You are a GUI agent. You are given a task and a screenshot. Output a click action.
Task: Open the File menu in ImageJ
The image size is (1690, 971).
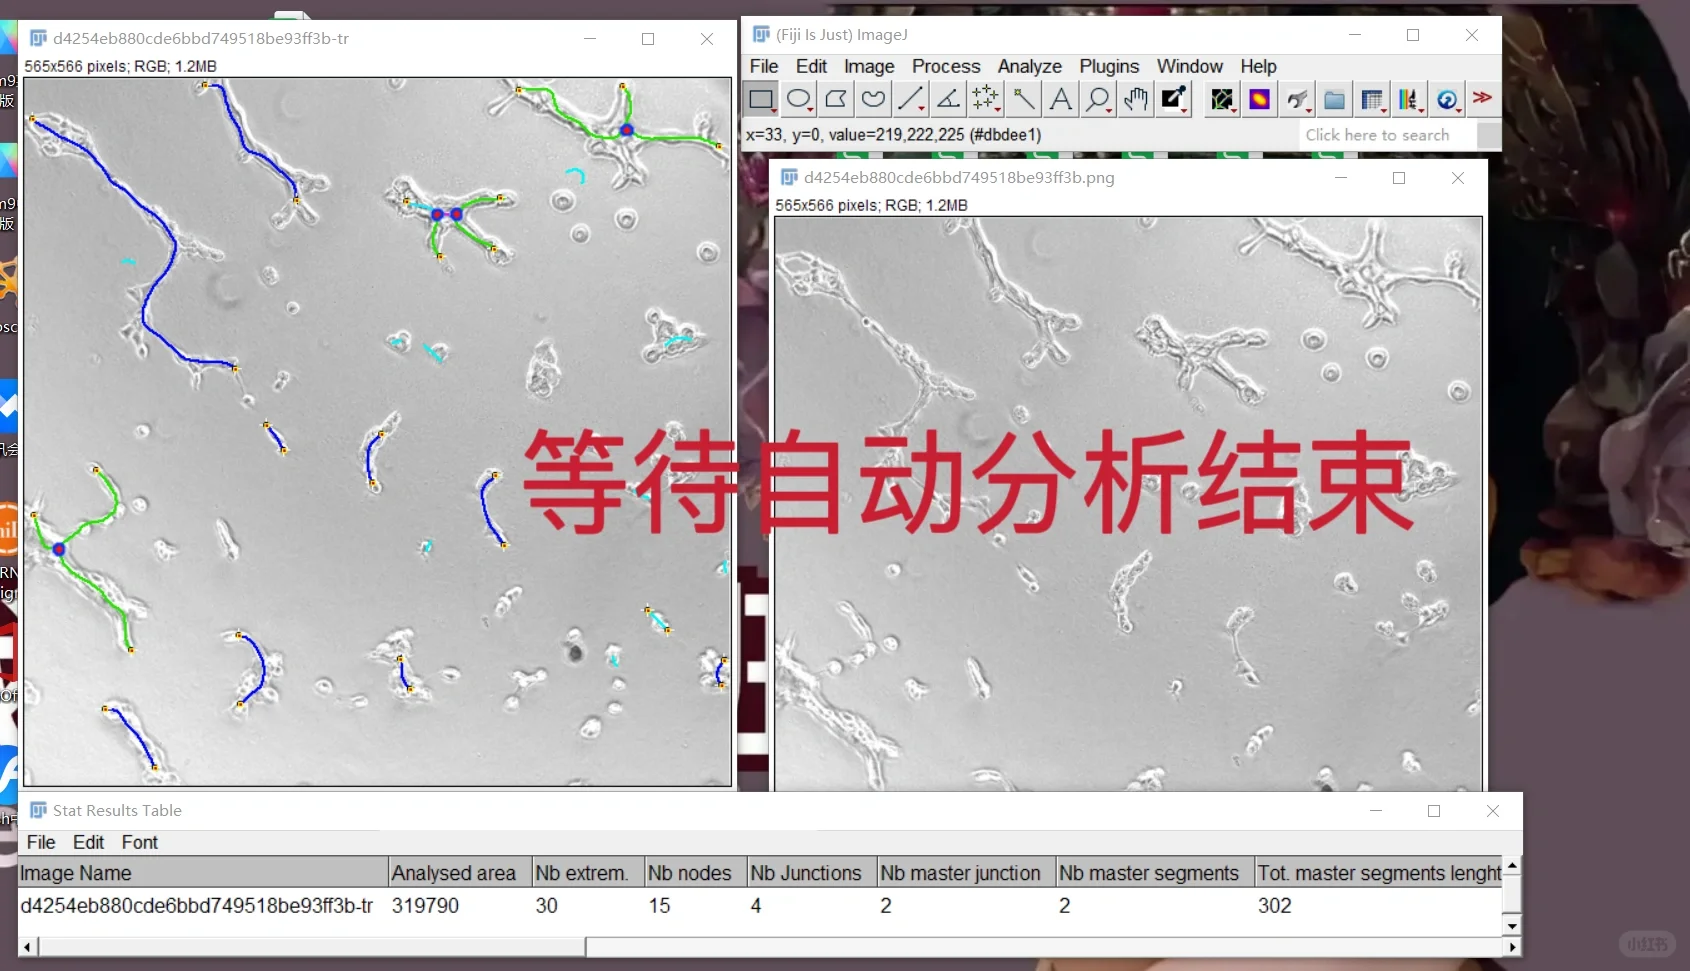[764, 66]
